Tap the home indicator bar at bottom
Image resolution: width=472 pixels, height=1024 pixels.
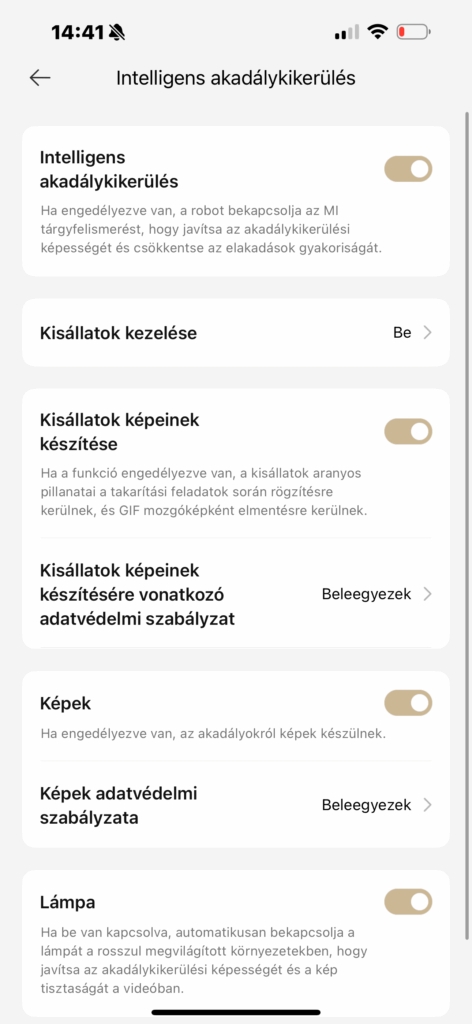(x=236, y=1012)
